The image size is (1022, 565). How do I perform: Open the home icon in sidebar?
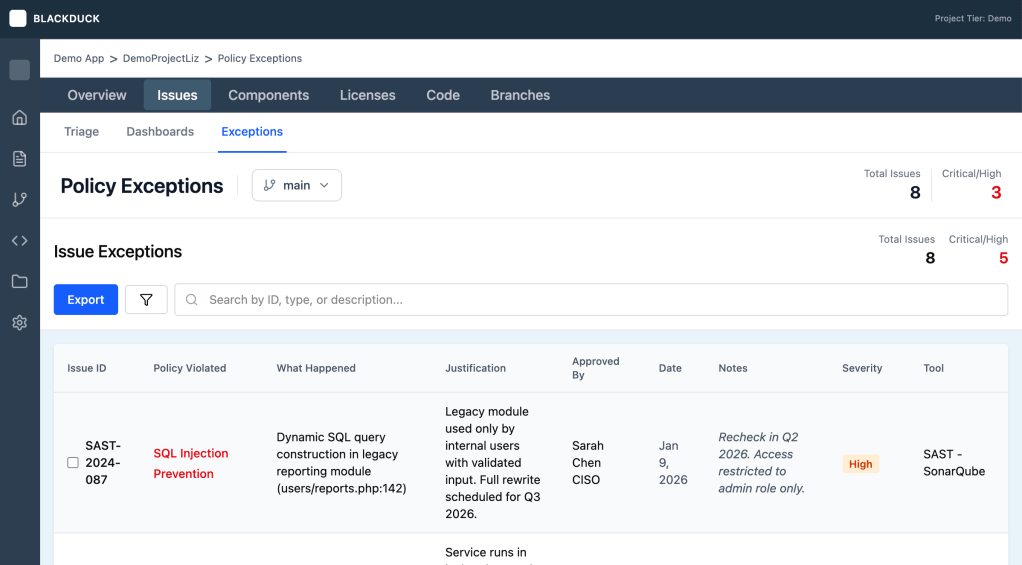click(x=19, y=118)
